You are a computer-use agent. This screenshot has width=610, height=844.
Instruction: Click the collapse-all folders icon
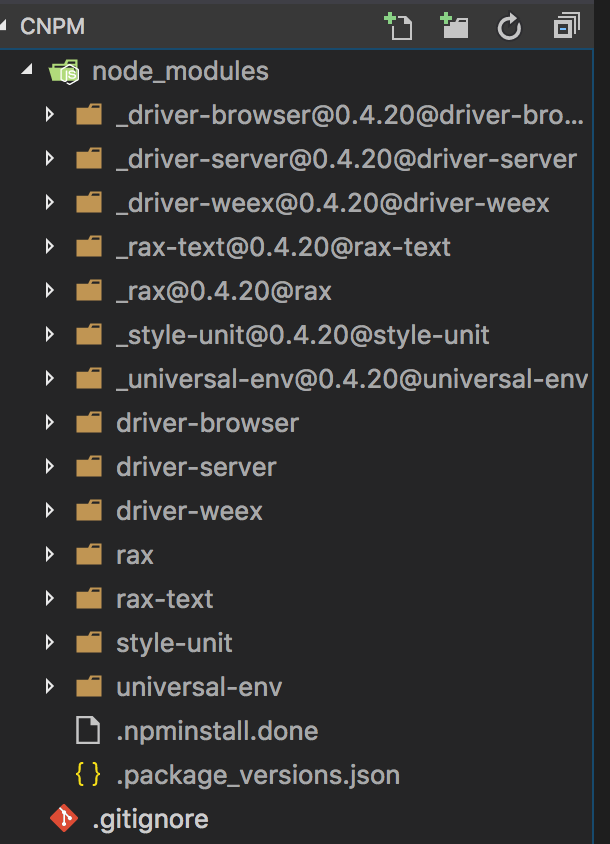click(565, 26)
